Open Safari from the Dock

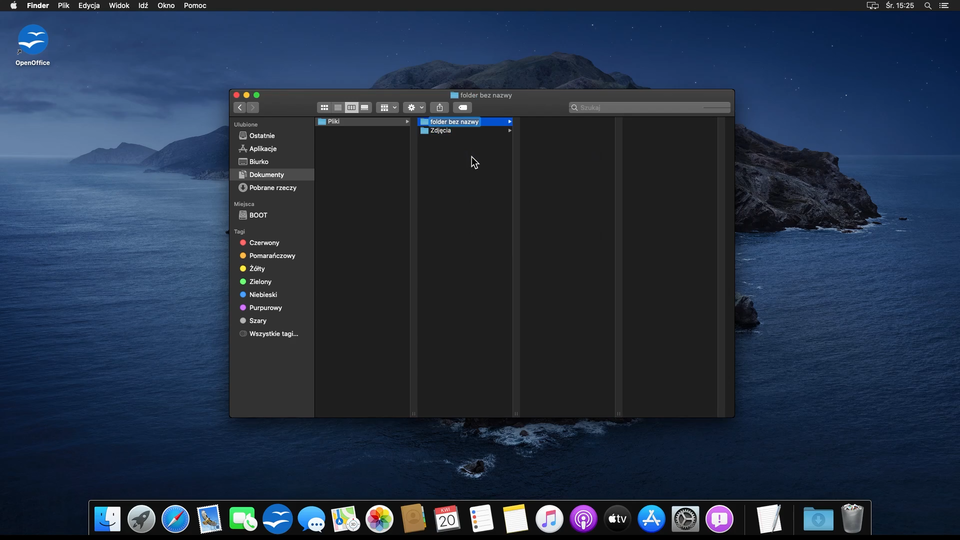click(175, 518)
